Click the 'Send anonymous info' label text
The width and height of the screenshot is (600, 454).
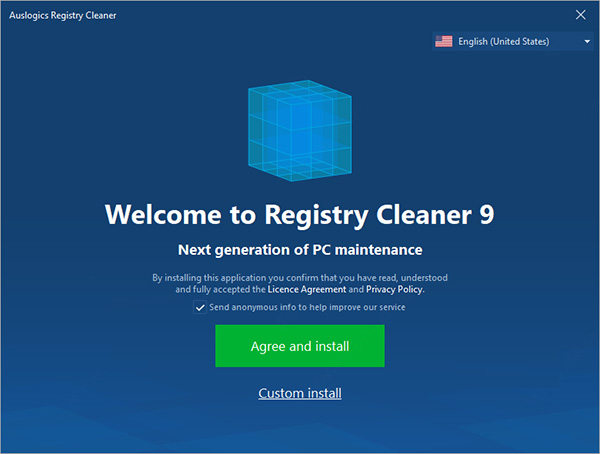click(x=307, y=307)
